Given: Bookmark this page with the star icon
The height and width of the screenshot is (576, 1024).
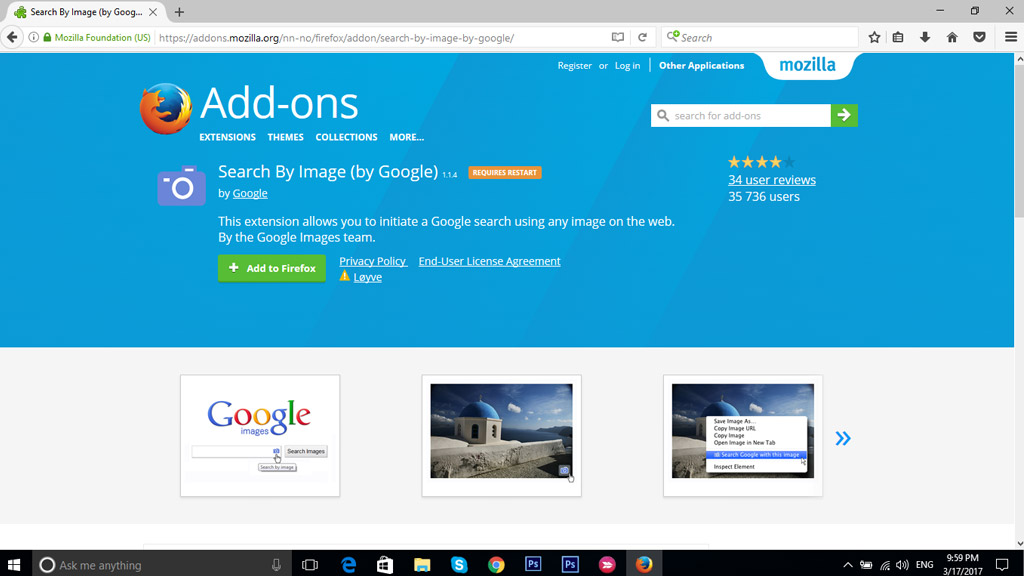Looking at the screenshot, I should (x=874, y=37).
